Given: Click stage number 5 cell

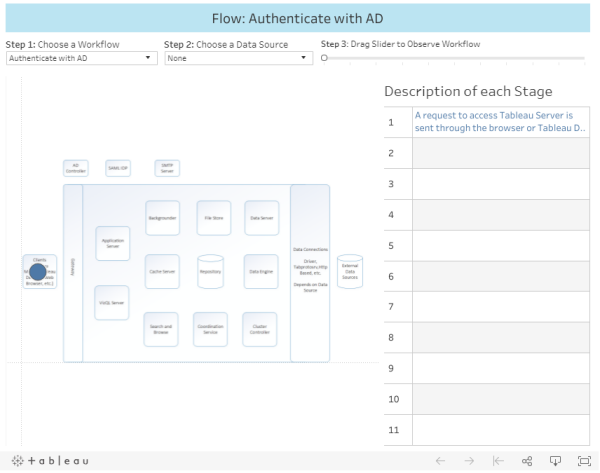Looking at the screenshot, I should (398, 246).
